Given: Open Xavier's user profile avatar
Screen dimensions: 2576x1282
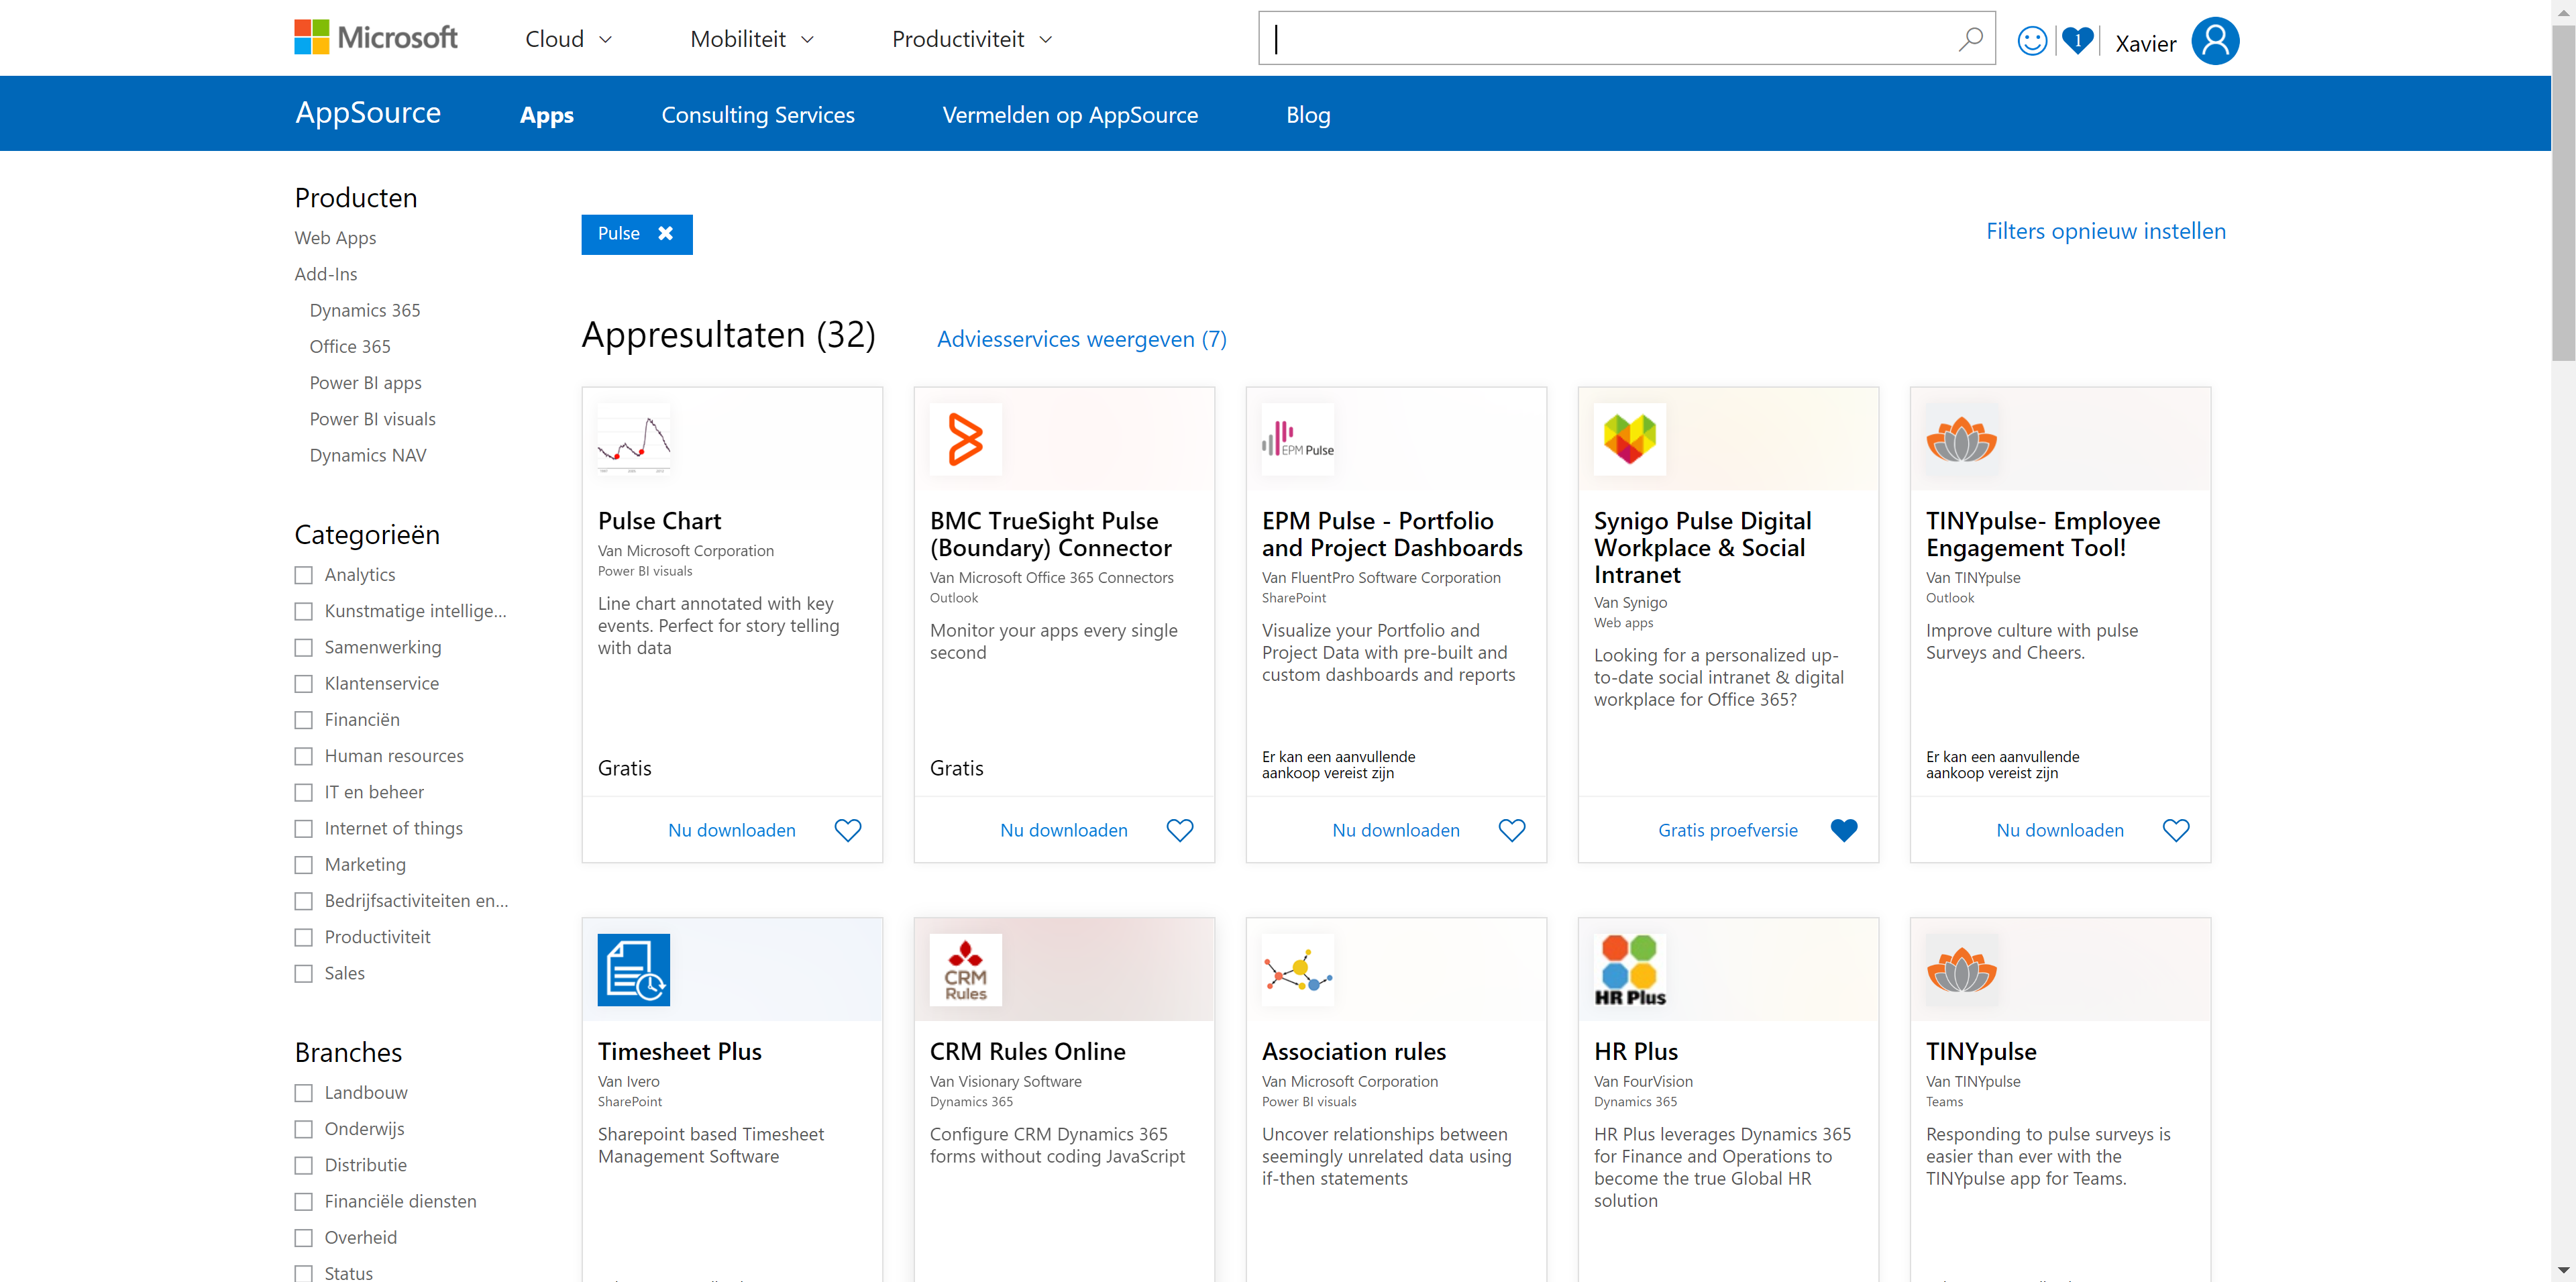Looking at the screenshot, I should (2215, 41).
